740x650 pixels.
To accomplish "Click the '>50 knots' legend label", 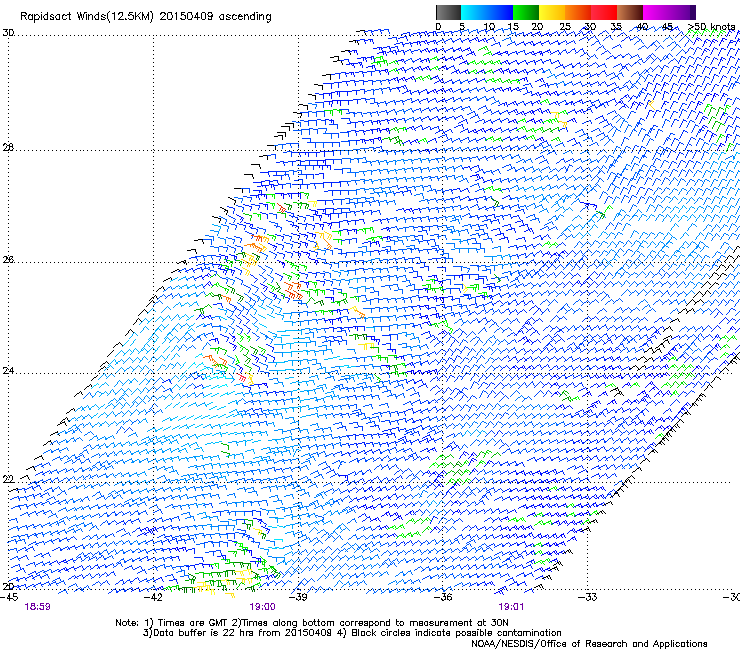I will tap(712, 27).
